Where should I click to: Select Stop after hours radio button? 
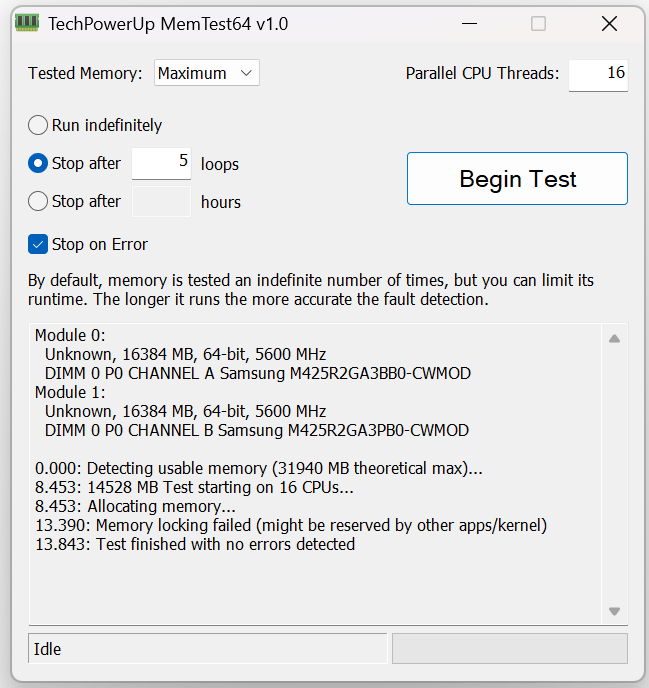[38, 201]
